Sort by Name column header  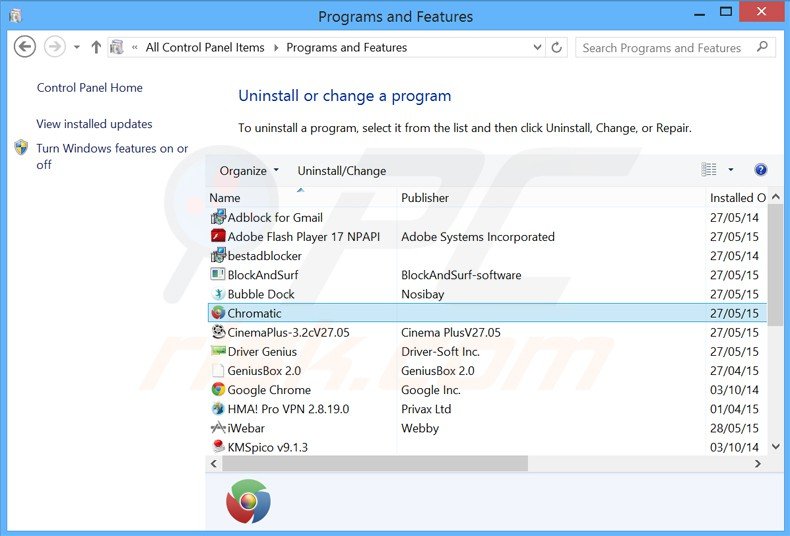point(301,197)
